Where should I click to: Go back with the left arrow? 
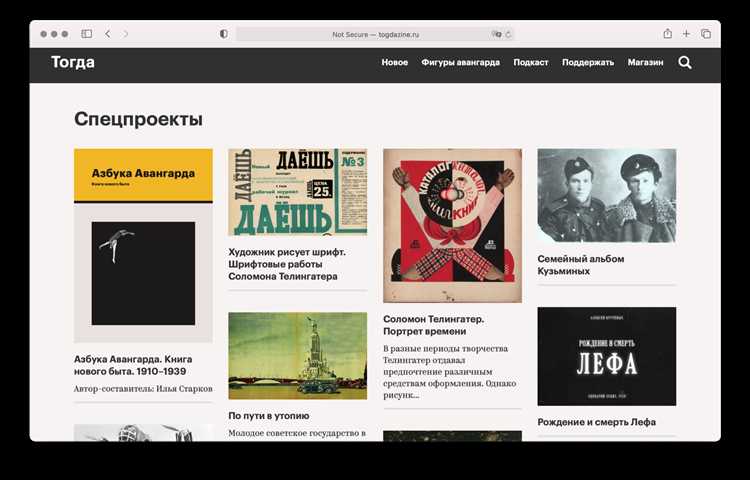108,34
